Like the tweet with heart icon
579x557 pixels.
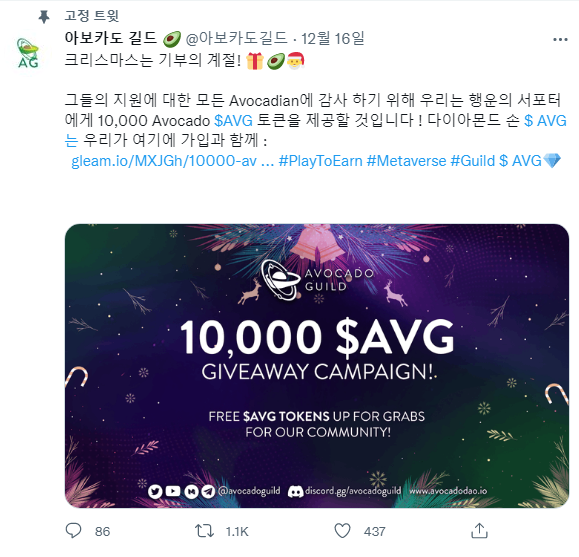342,531
